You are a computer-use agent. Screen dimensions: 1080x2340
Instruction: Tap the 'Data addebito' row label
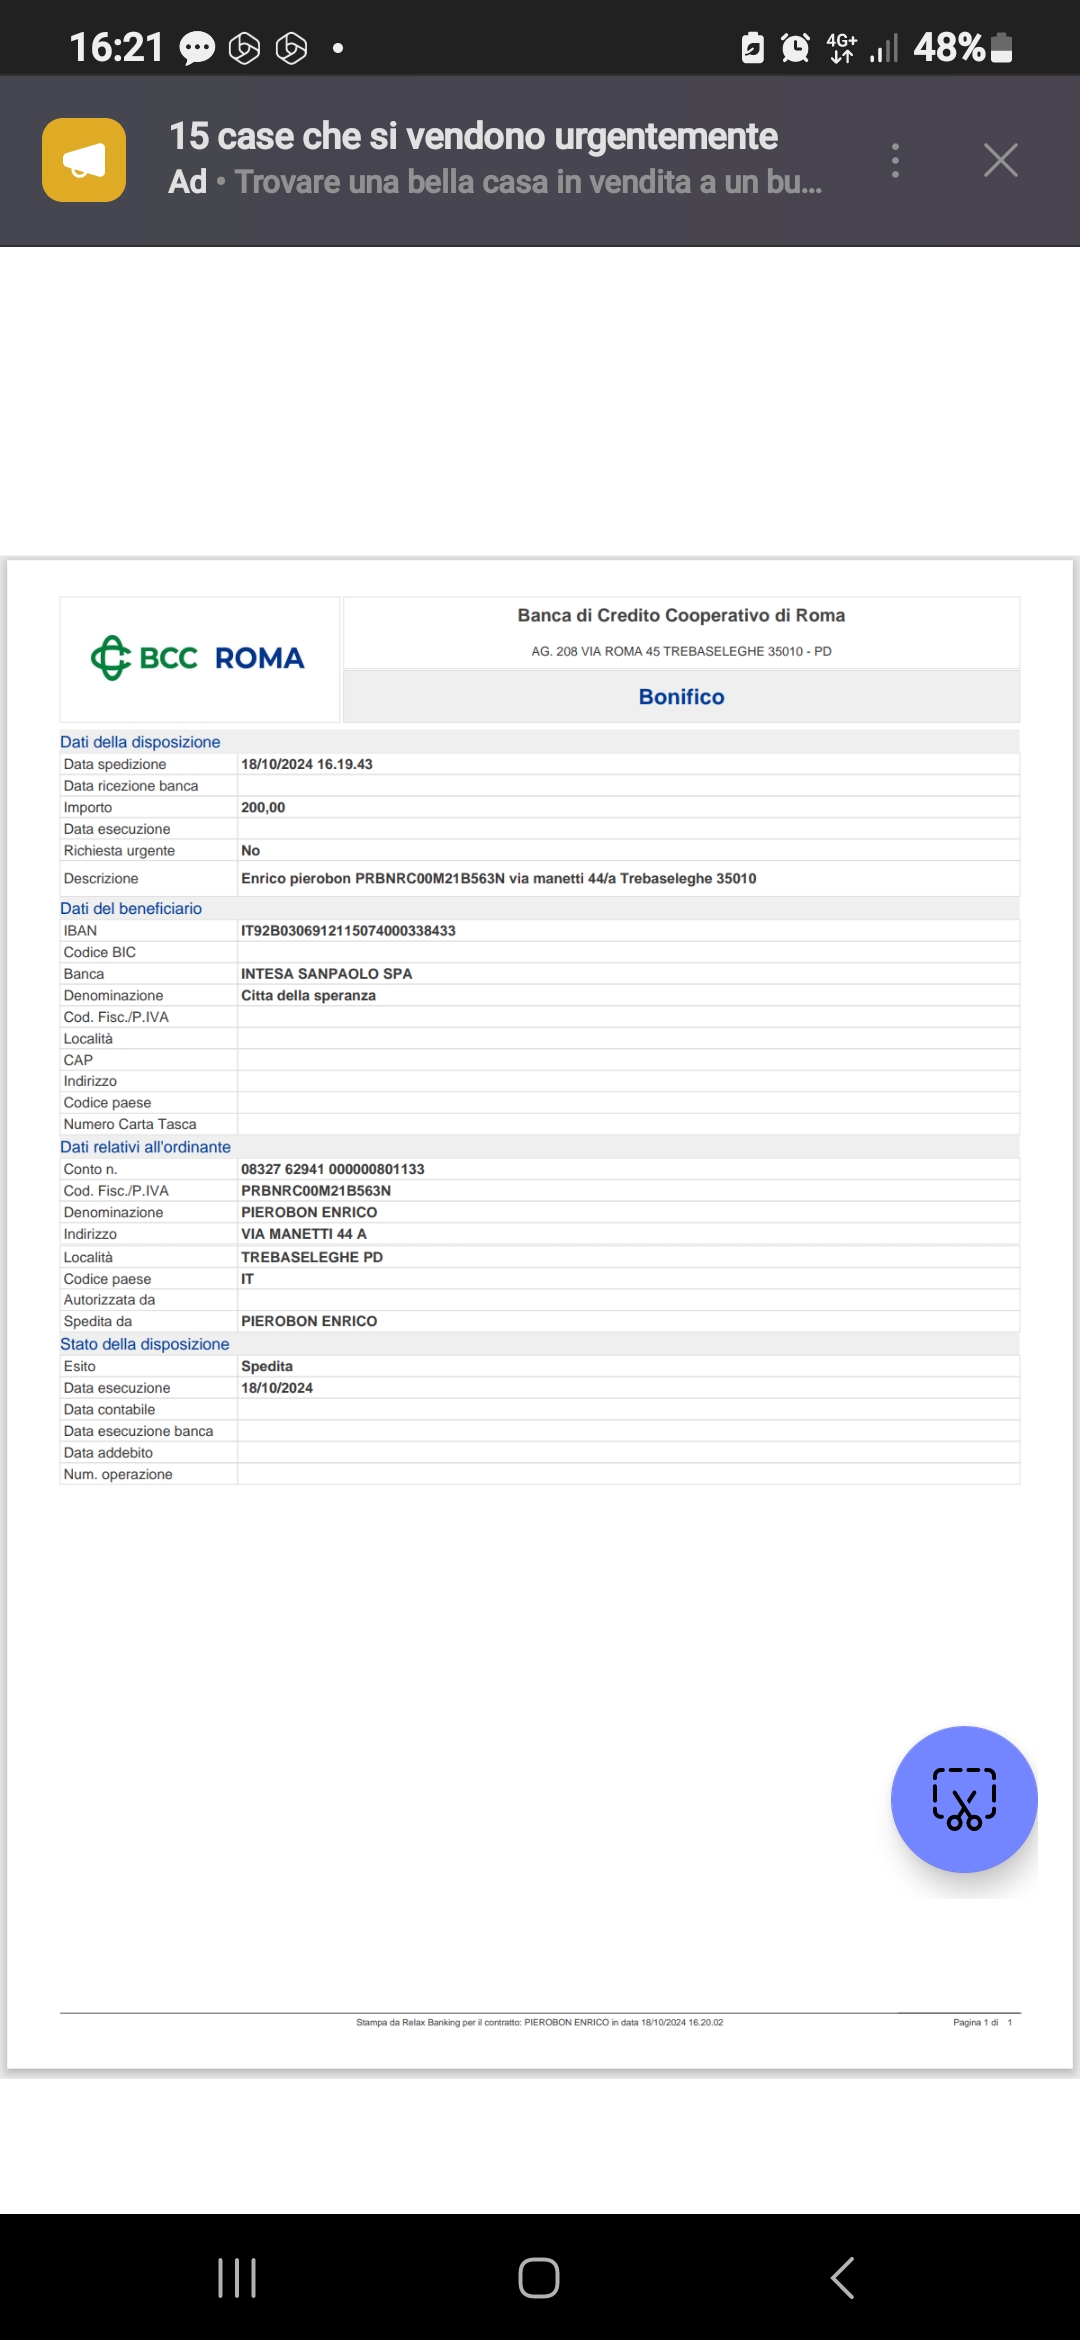point(108,1452)
